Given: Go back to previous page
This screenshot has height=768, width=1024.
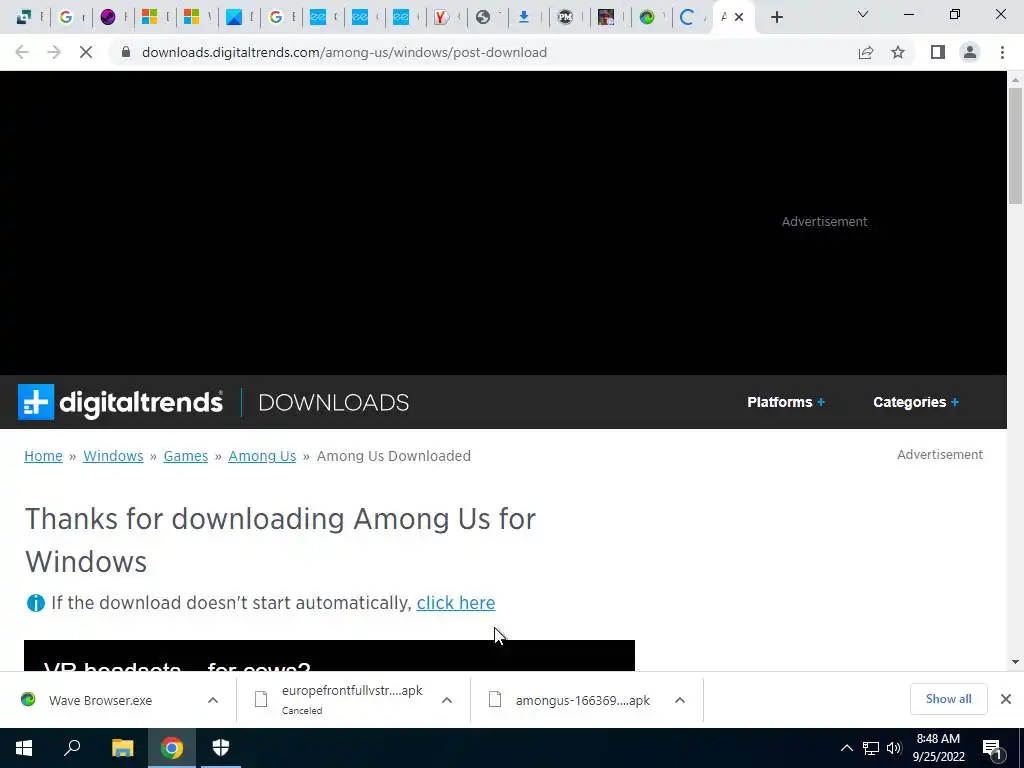Looking at the screenshot, I should (22, 52).
